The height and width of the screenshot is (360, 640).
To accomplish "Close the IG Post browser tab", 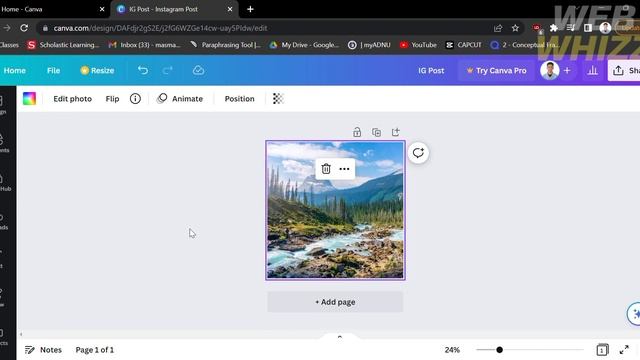I will click(230, 9).
